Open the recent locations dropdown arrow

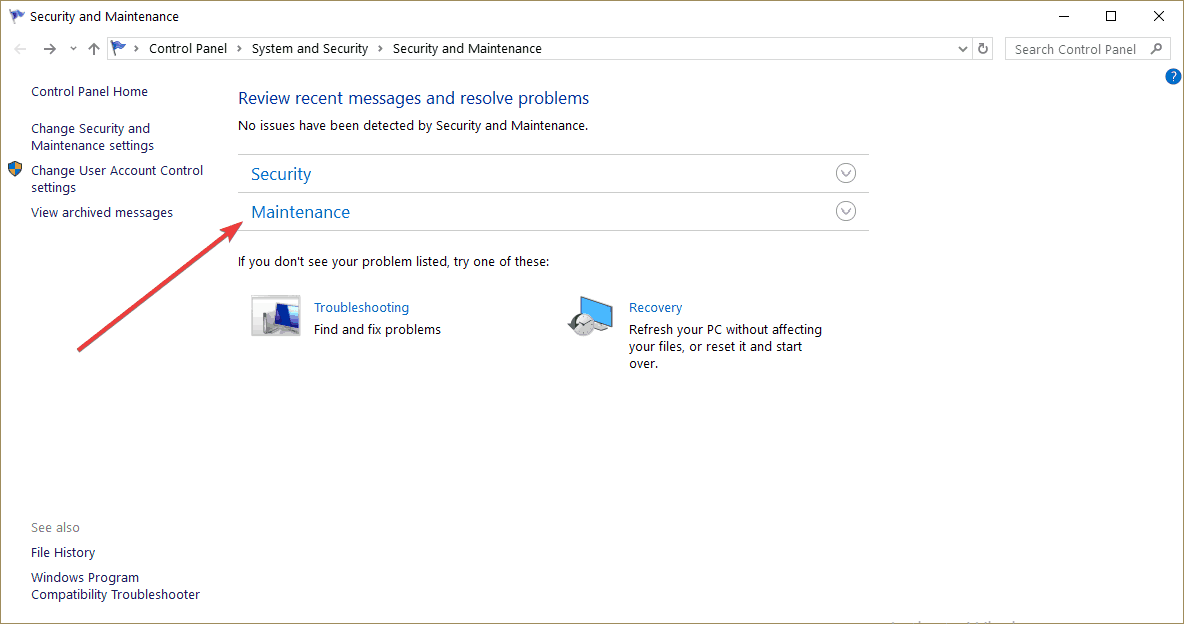(73, 49)
